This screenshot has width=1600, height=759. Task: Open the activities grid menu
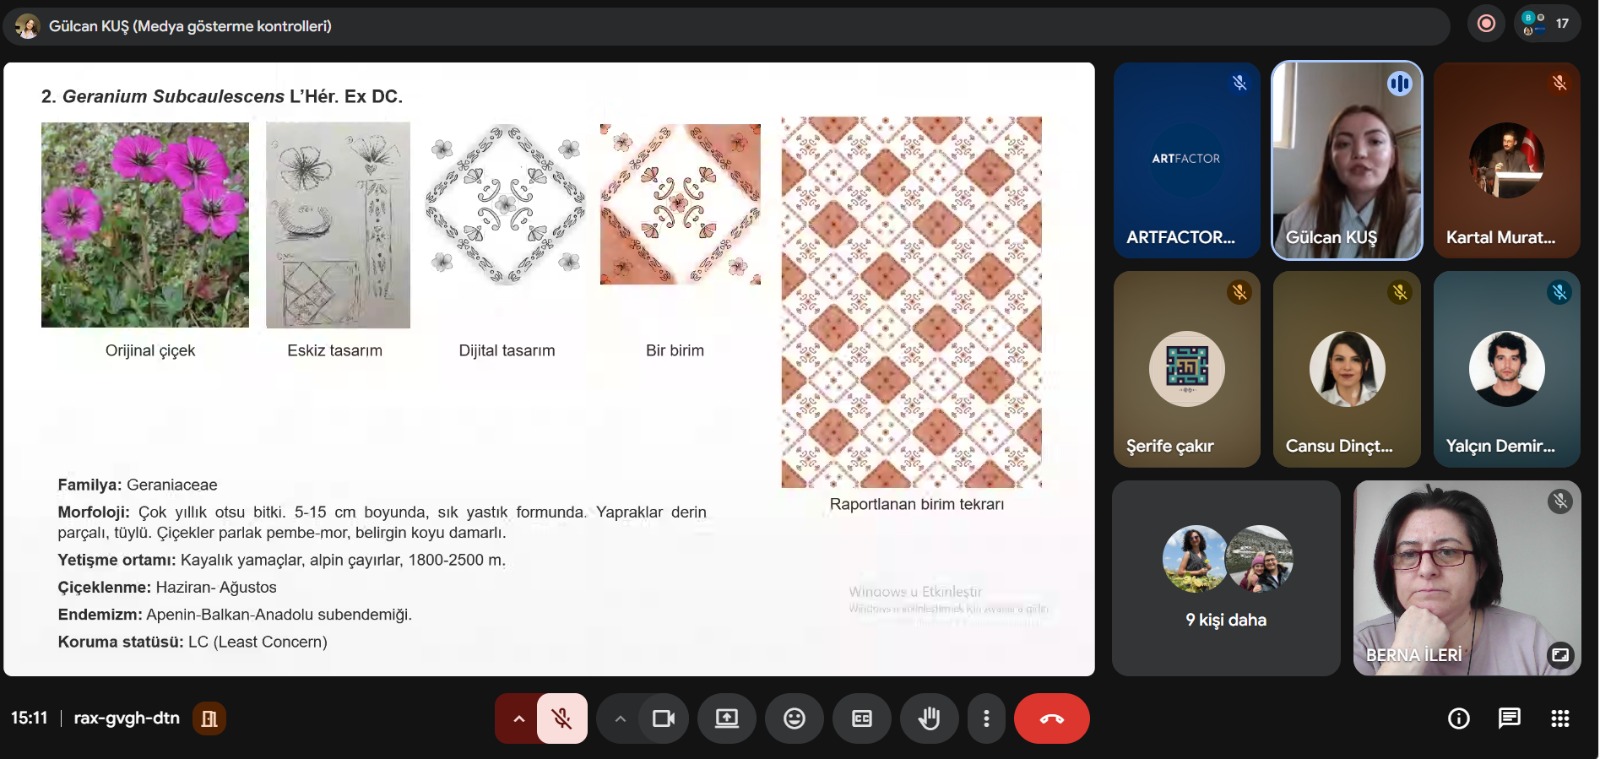click(x=1560, y=718)
